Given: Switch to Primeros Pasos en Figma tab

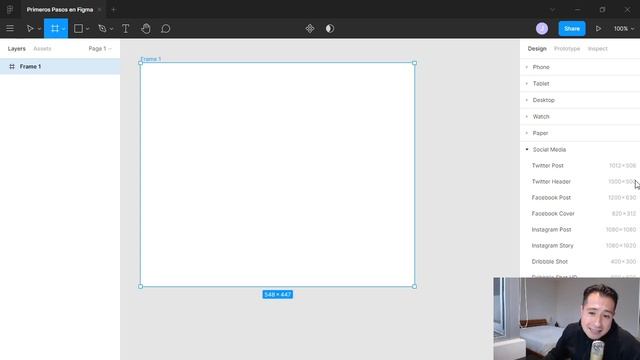Looking at the screenshot, I should (x=60, y=9).
